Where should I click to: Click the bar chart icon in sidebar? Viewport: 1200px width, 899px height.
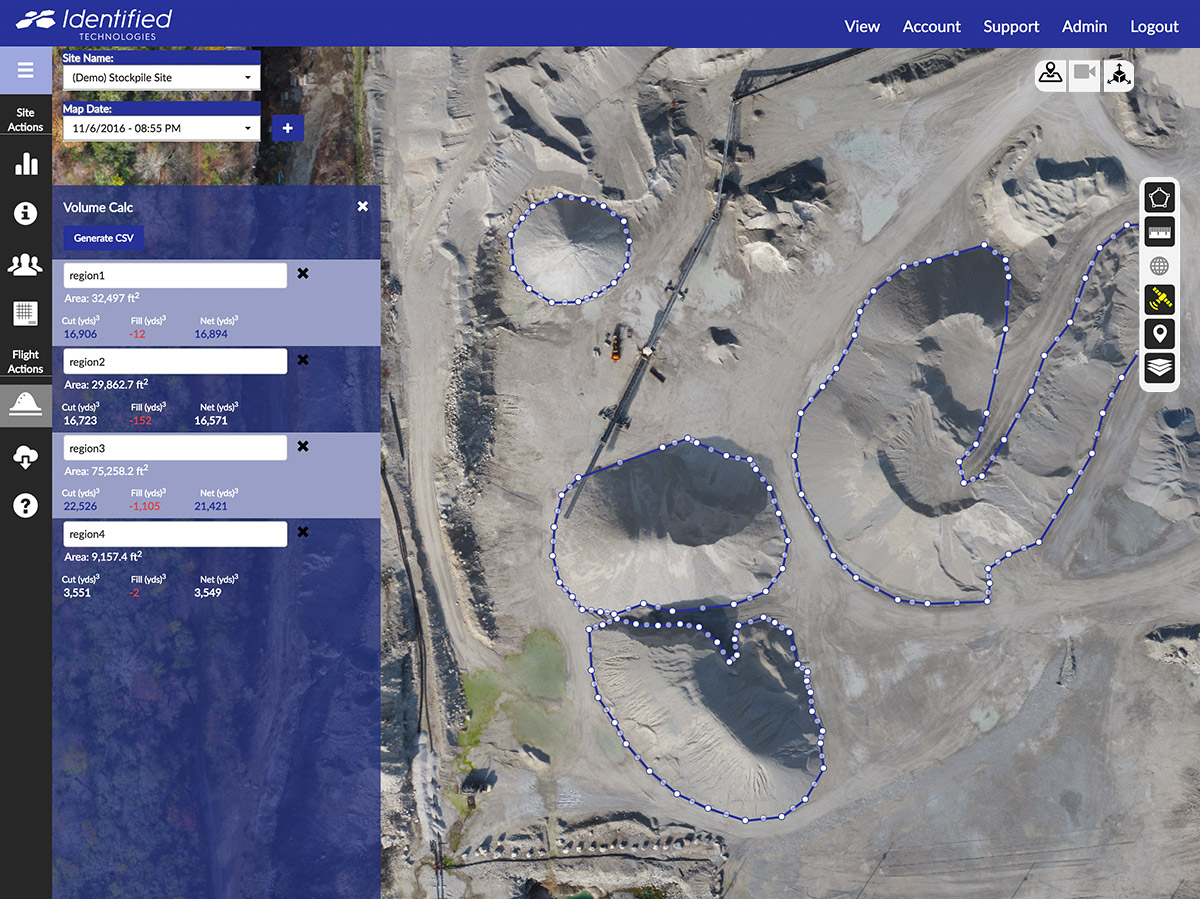(x=26, y=164)
